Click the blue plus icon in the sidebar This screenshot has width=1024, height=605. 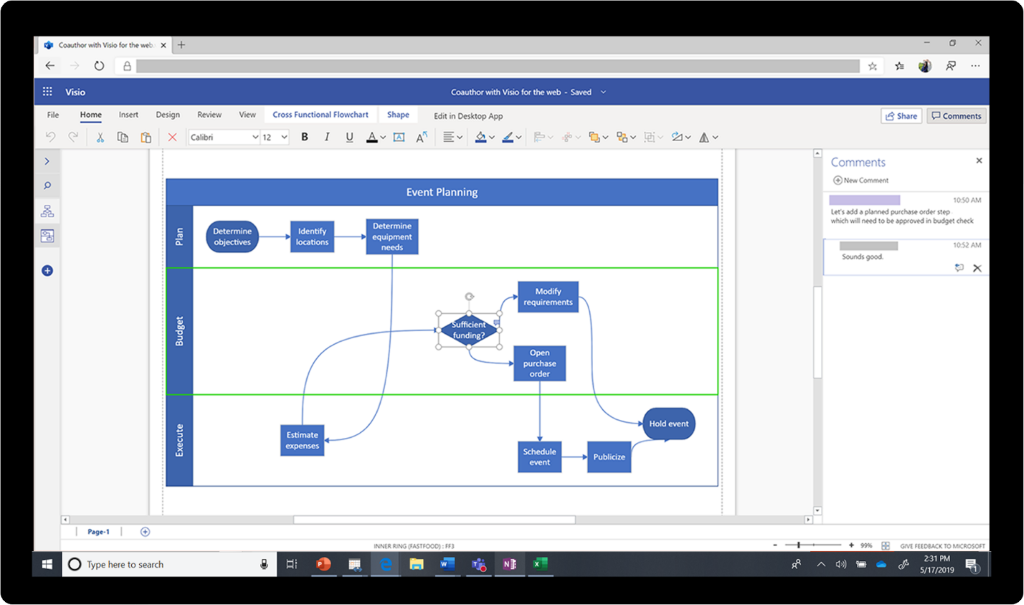pyautogui.click(x=46, y=270)
